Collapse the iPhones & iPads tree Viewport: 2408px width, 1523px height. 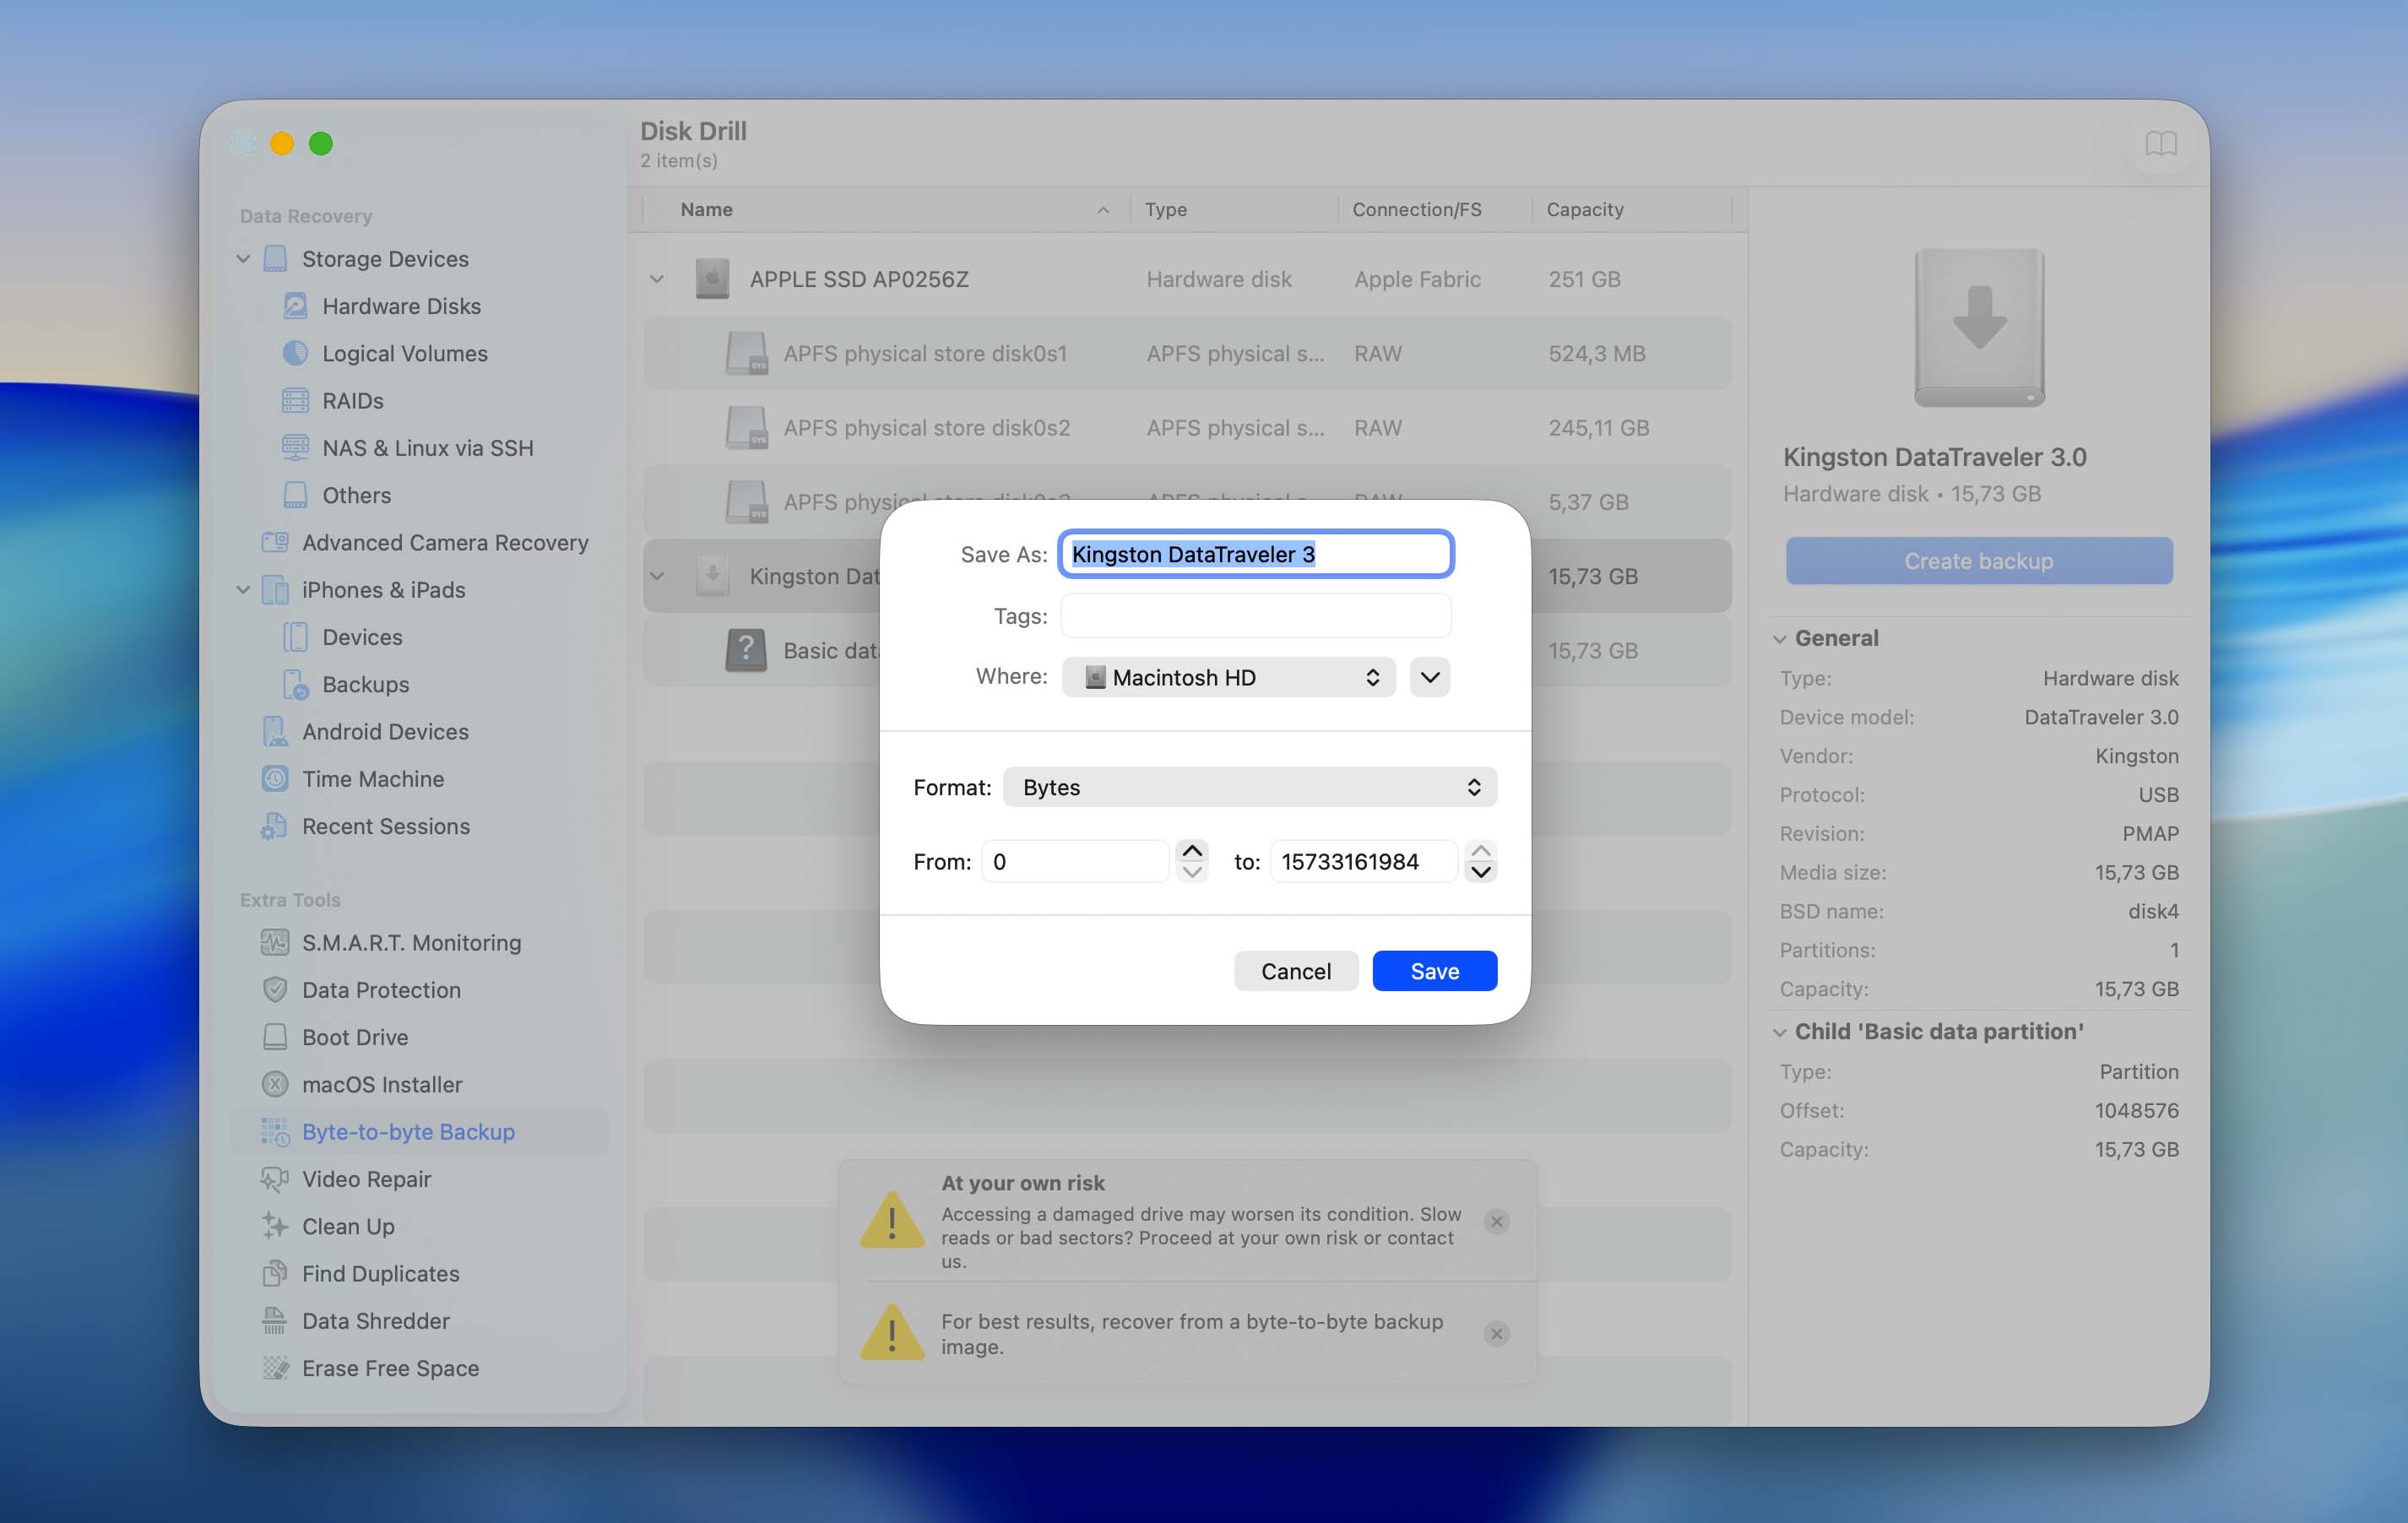[243, 589]
